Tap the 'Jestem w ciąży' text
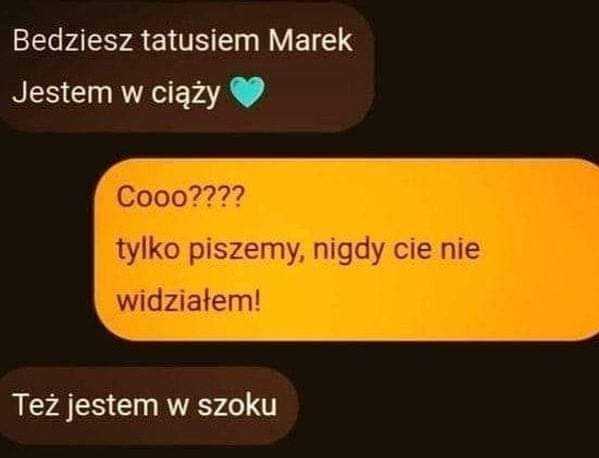599x458 pixels. click(x=117, y=94)
